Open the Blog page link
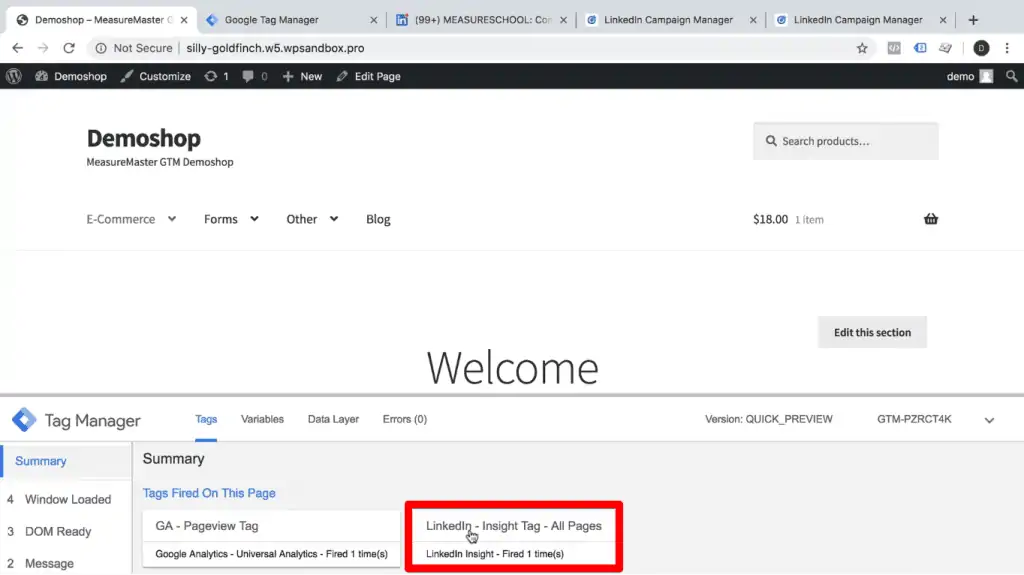Screen dimensions: 1024x575 coord(378,219)
